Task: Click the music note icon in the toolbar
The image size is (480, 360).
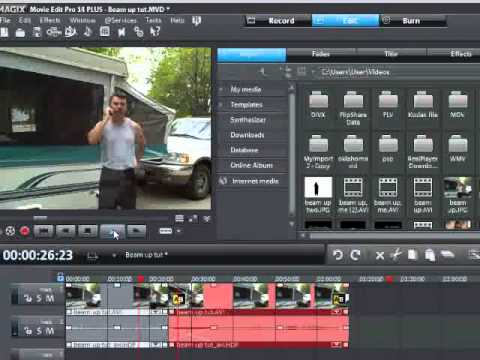Action: click(x=88, y=32)
